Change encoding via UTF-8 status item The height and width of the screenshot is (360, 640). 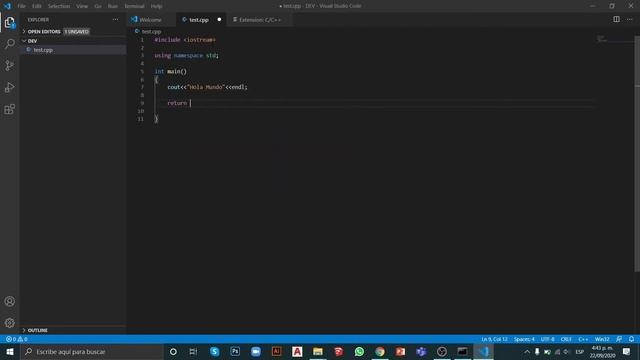point(547,339)
